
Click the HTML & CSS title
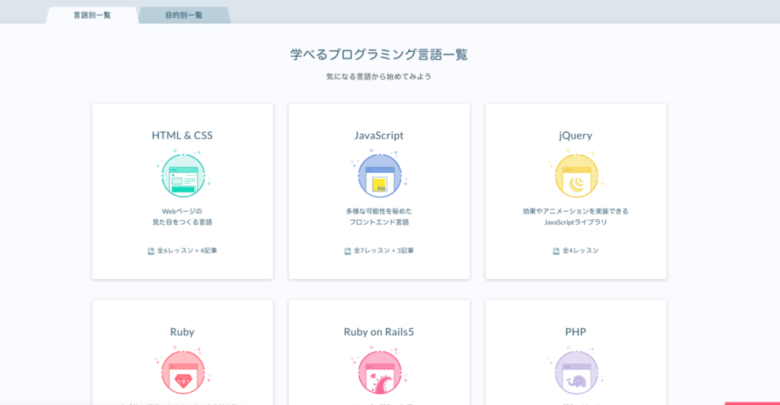(x=182, y=135)
